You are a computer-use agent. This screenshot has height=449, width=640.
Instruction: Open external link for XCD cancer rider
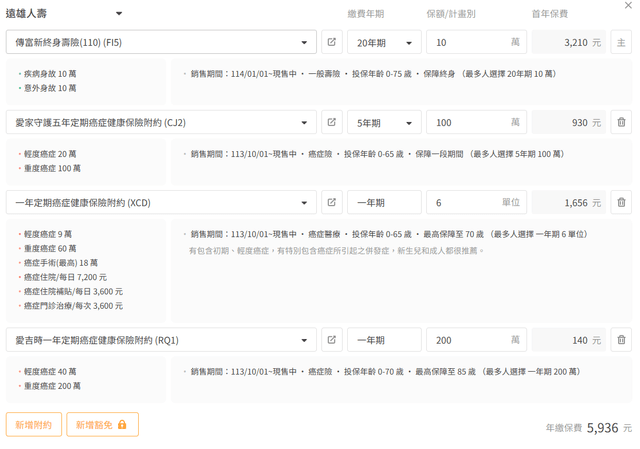(332, 202)
